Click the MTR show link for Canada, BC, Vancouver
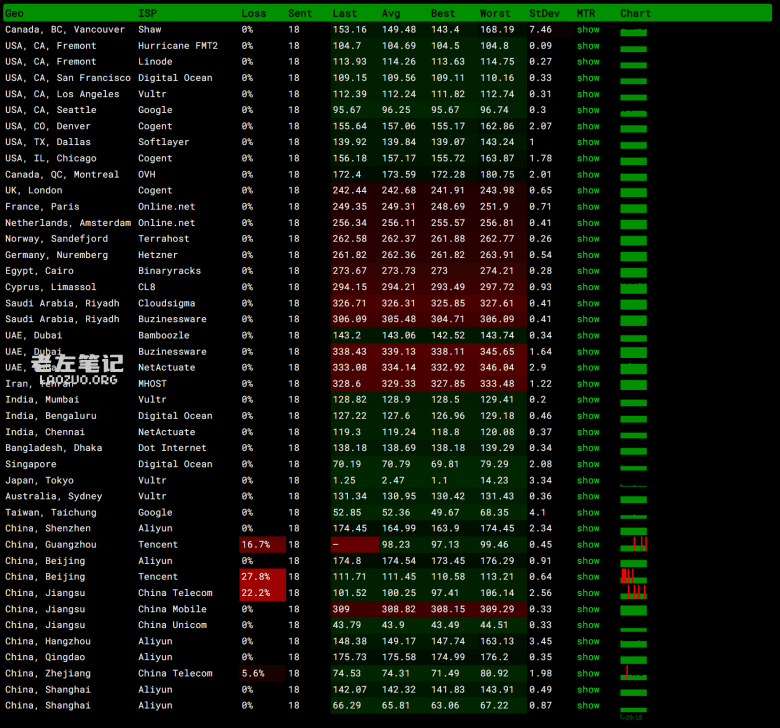The image size is (780, 728). 588,30
